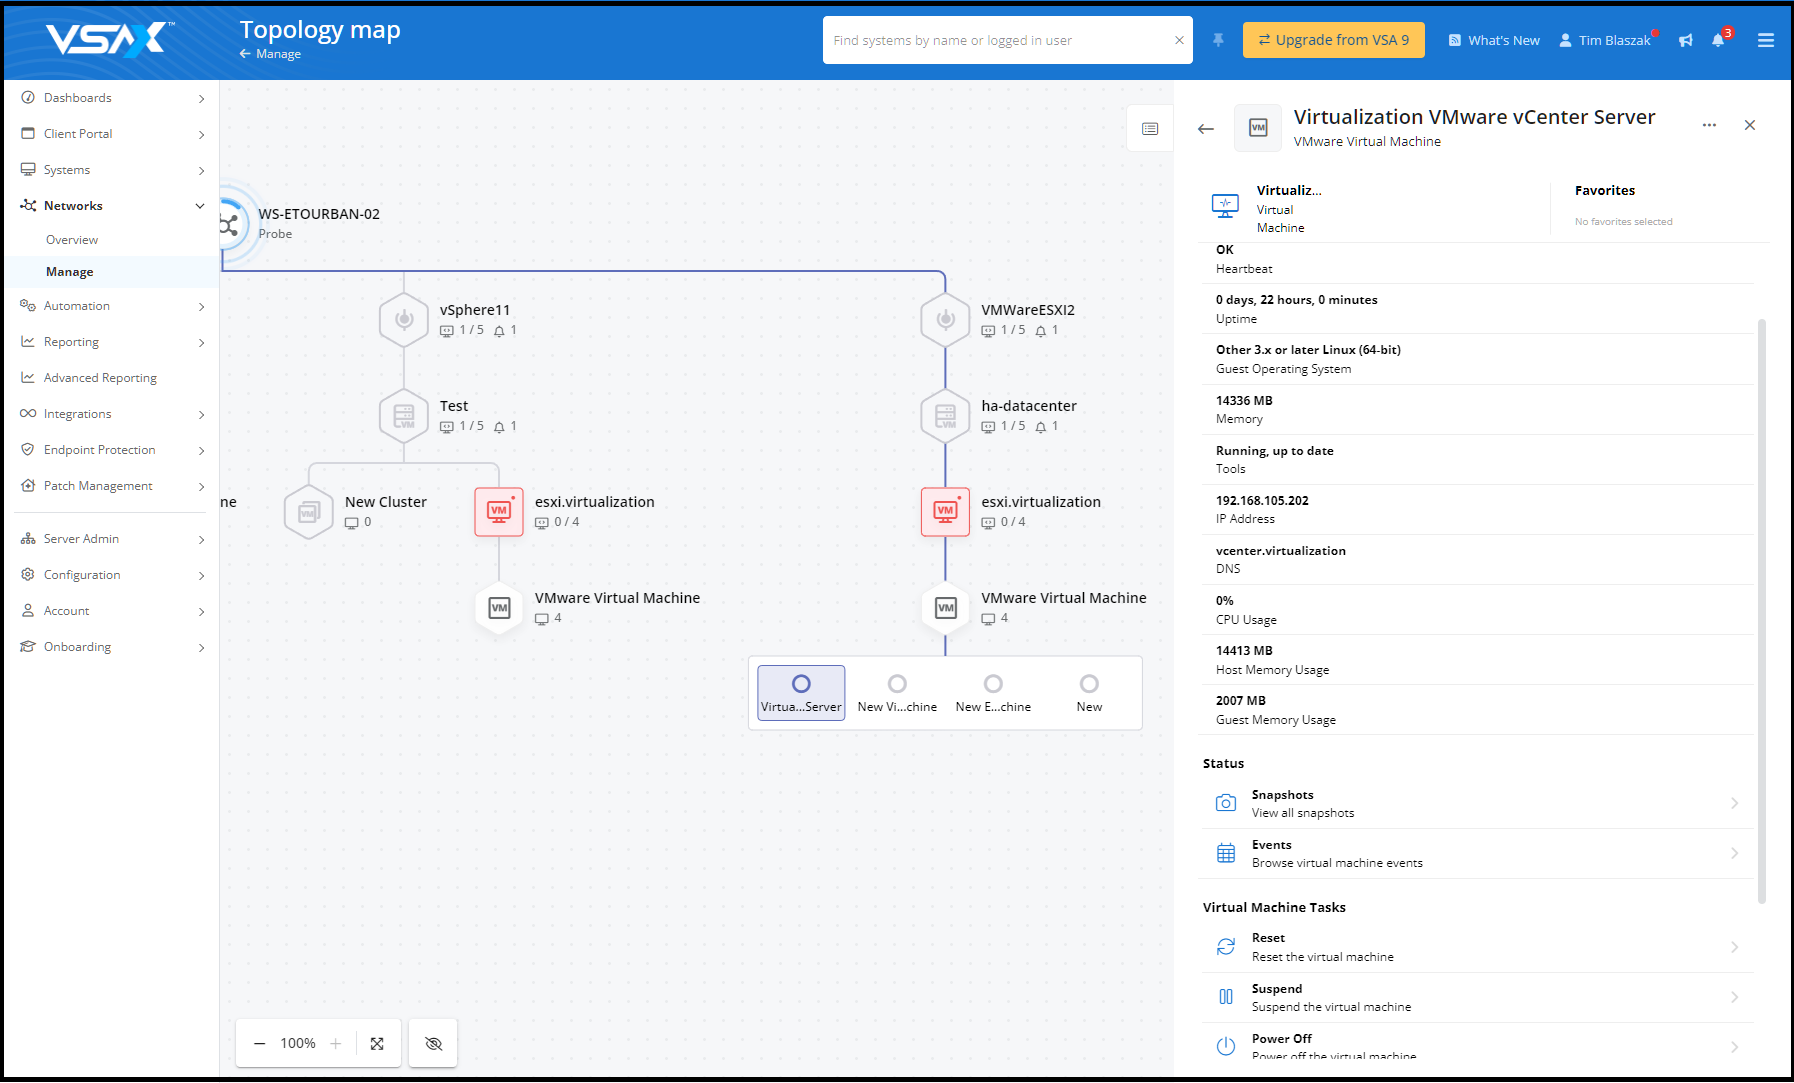This screenshot has width=1794, height=1083.
Task: Click the pin icon beside search box
Action: 1218,40
